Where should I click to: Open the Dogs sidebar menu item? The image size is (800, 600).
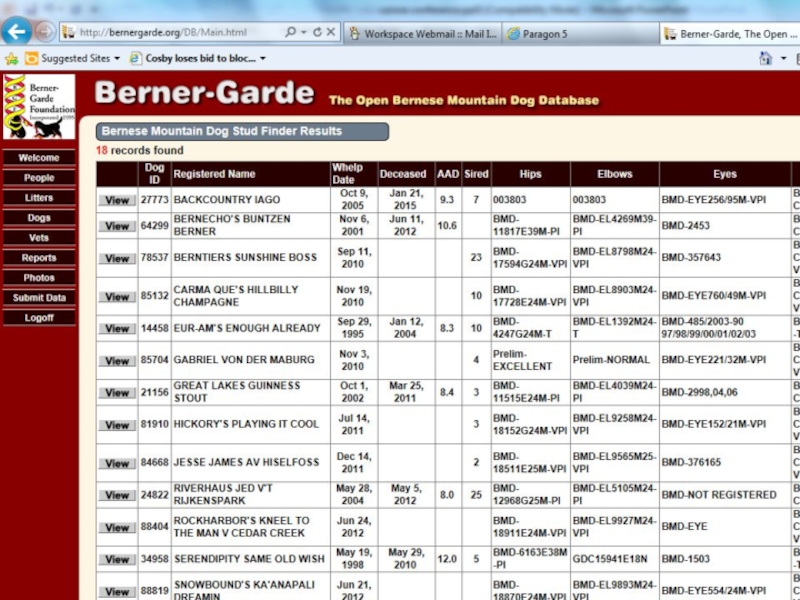tap(39, 217)
